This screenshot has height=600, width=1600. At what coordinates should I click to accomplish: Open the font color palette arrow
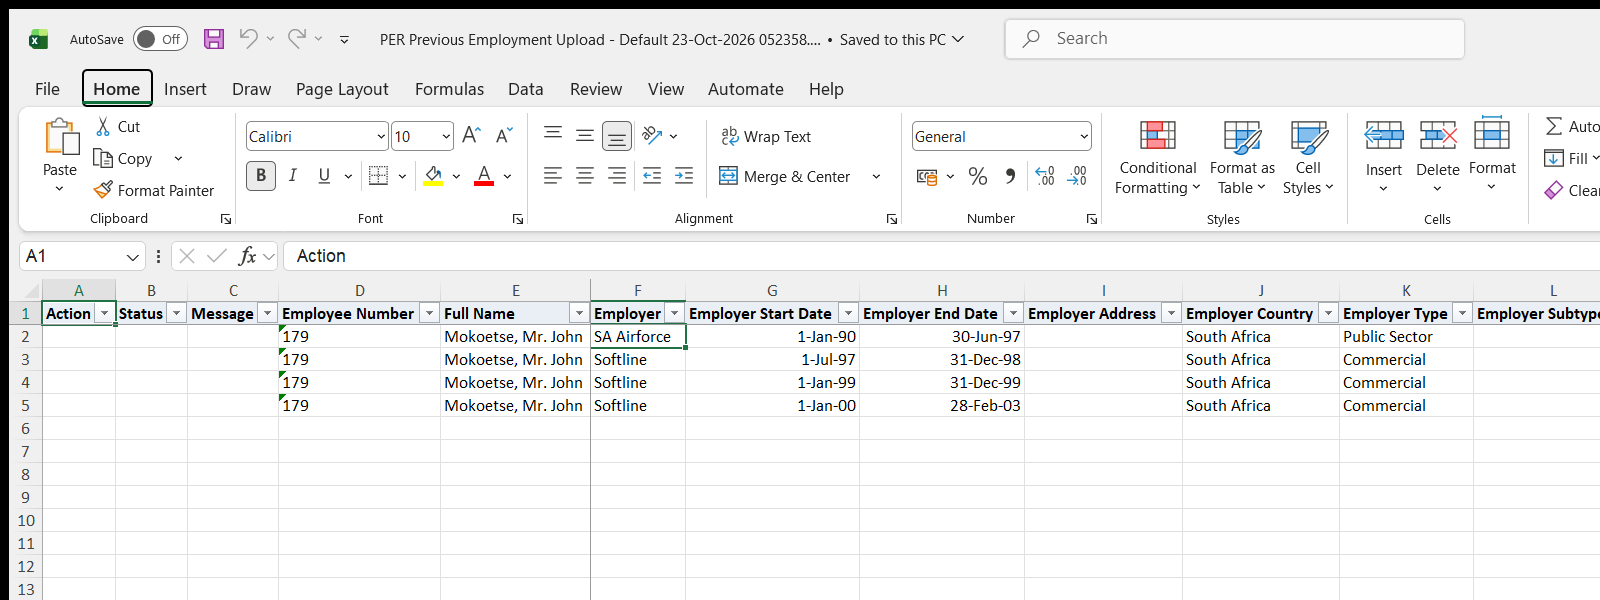tap(507, 177)
